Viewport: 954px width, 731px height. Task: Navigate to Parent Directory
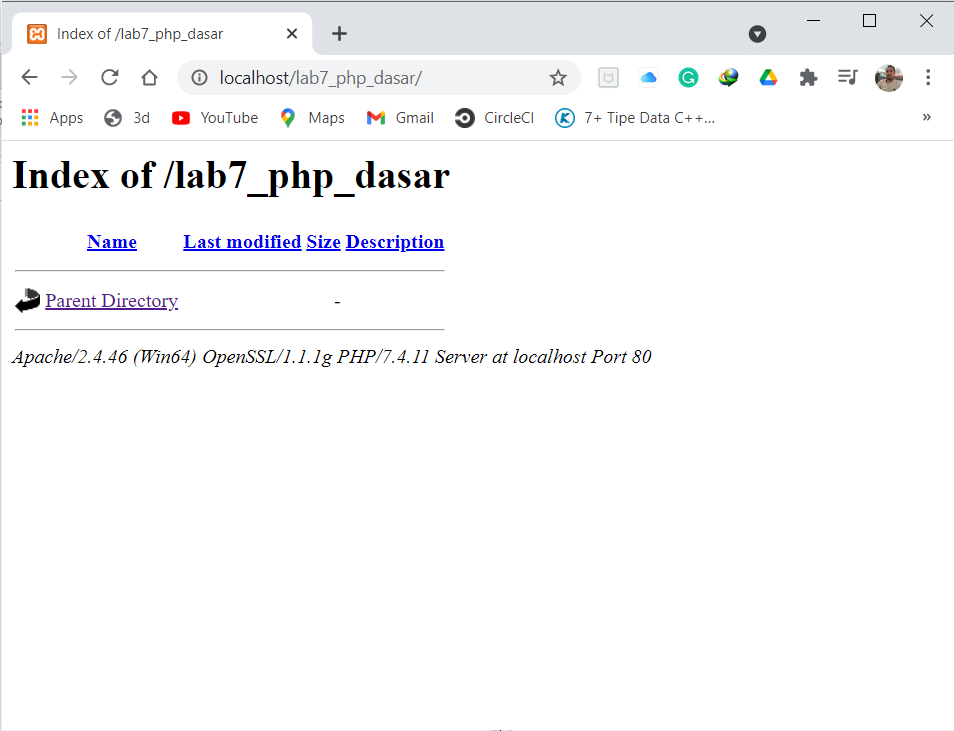click(111, 300)
